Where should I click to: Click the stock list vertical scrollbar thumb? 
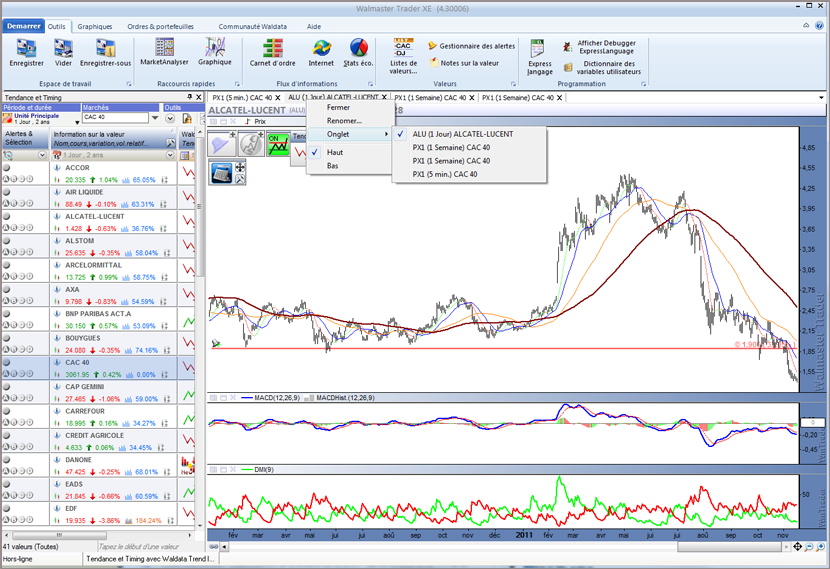pyautogui.click(x=200, y=206)
